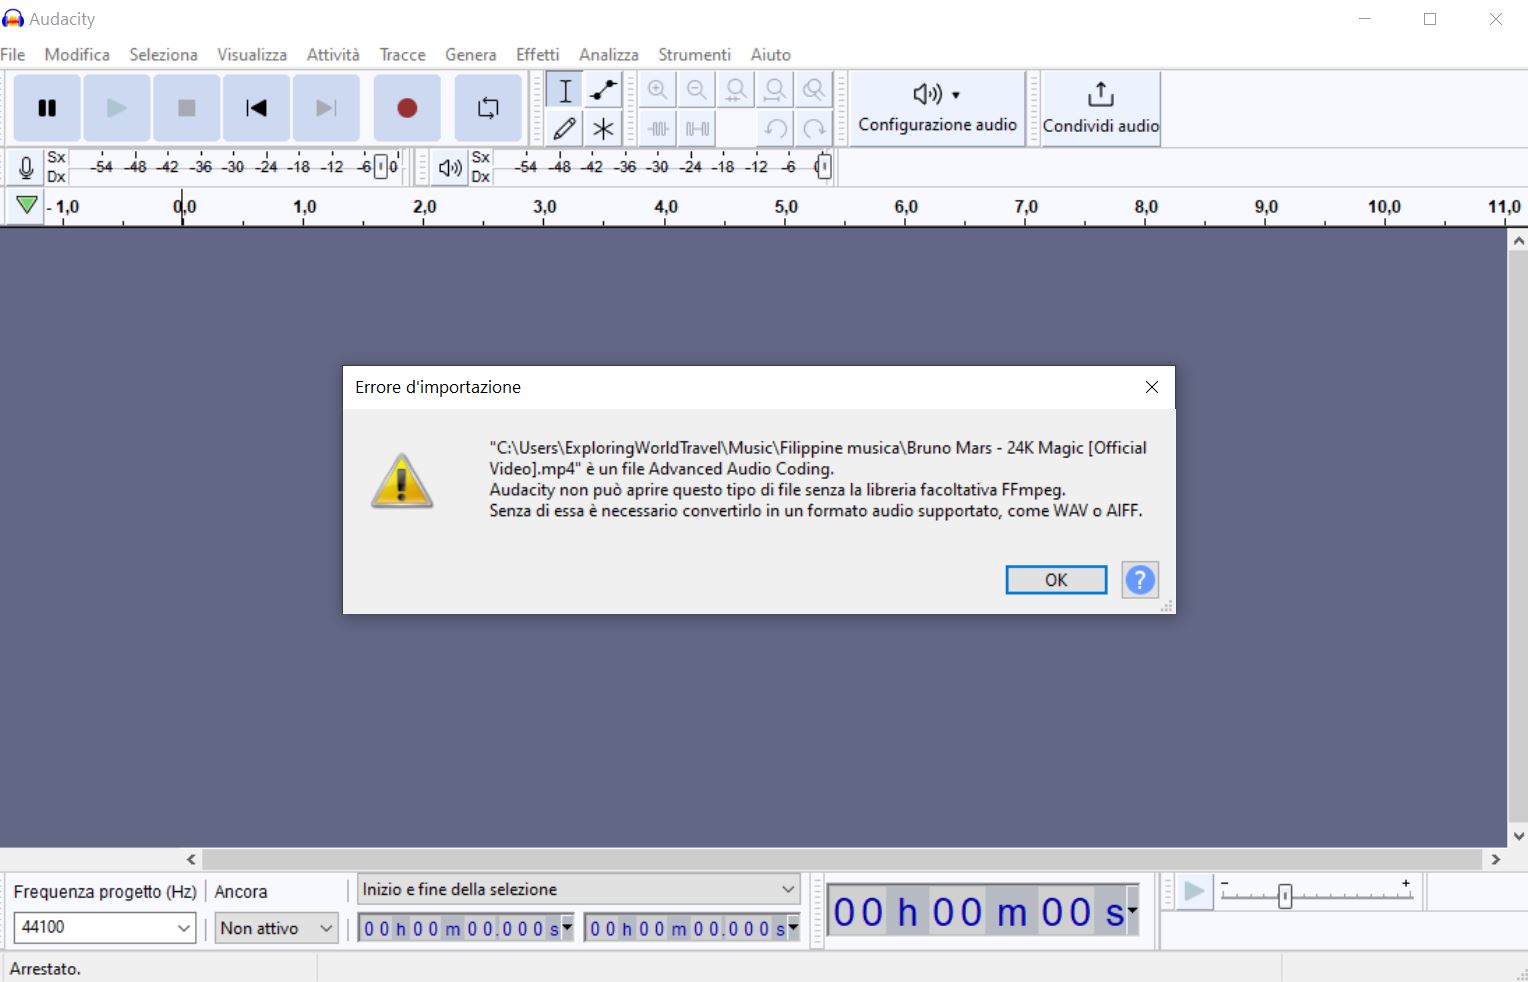The height and width of the screenshot is (982, 1528).
Task: Open selection start time format arrow
Action: [x=567, y=928]
